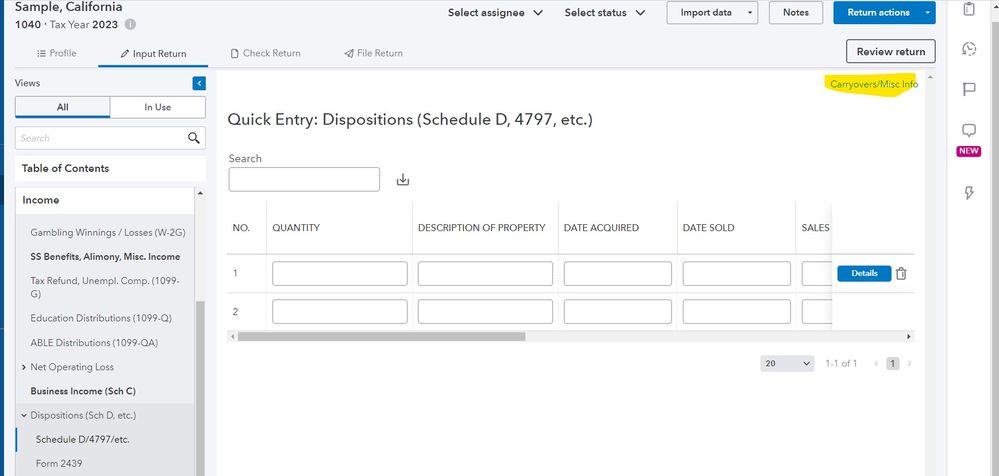Switch Views filter to All
The image size is (999, 476).
[62, 108]
